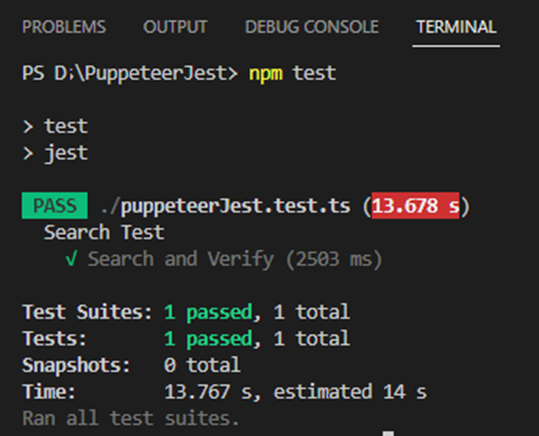Screen dimensions: 539x436
Task: Click the 'npm test' command text
Action: [x=293, y=73]
